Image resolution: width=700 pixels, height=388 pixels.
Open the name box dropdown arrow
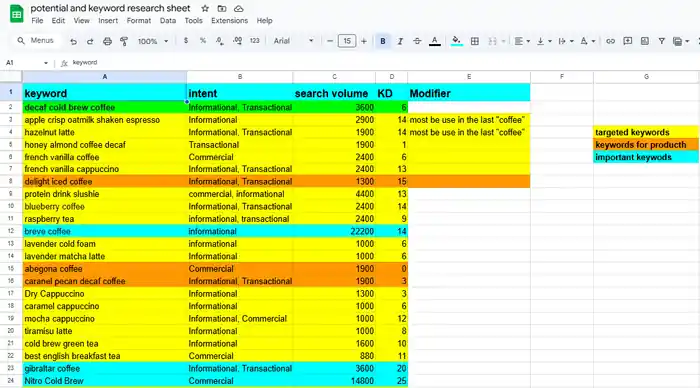[46, 63]
